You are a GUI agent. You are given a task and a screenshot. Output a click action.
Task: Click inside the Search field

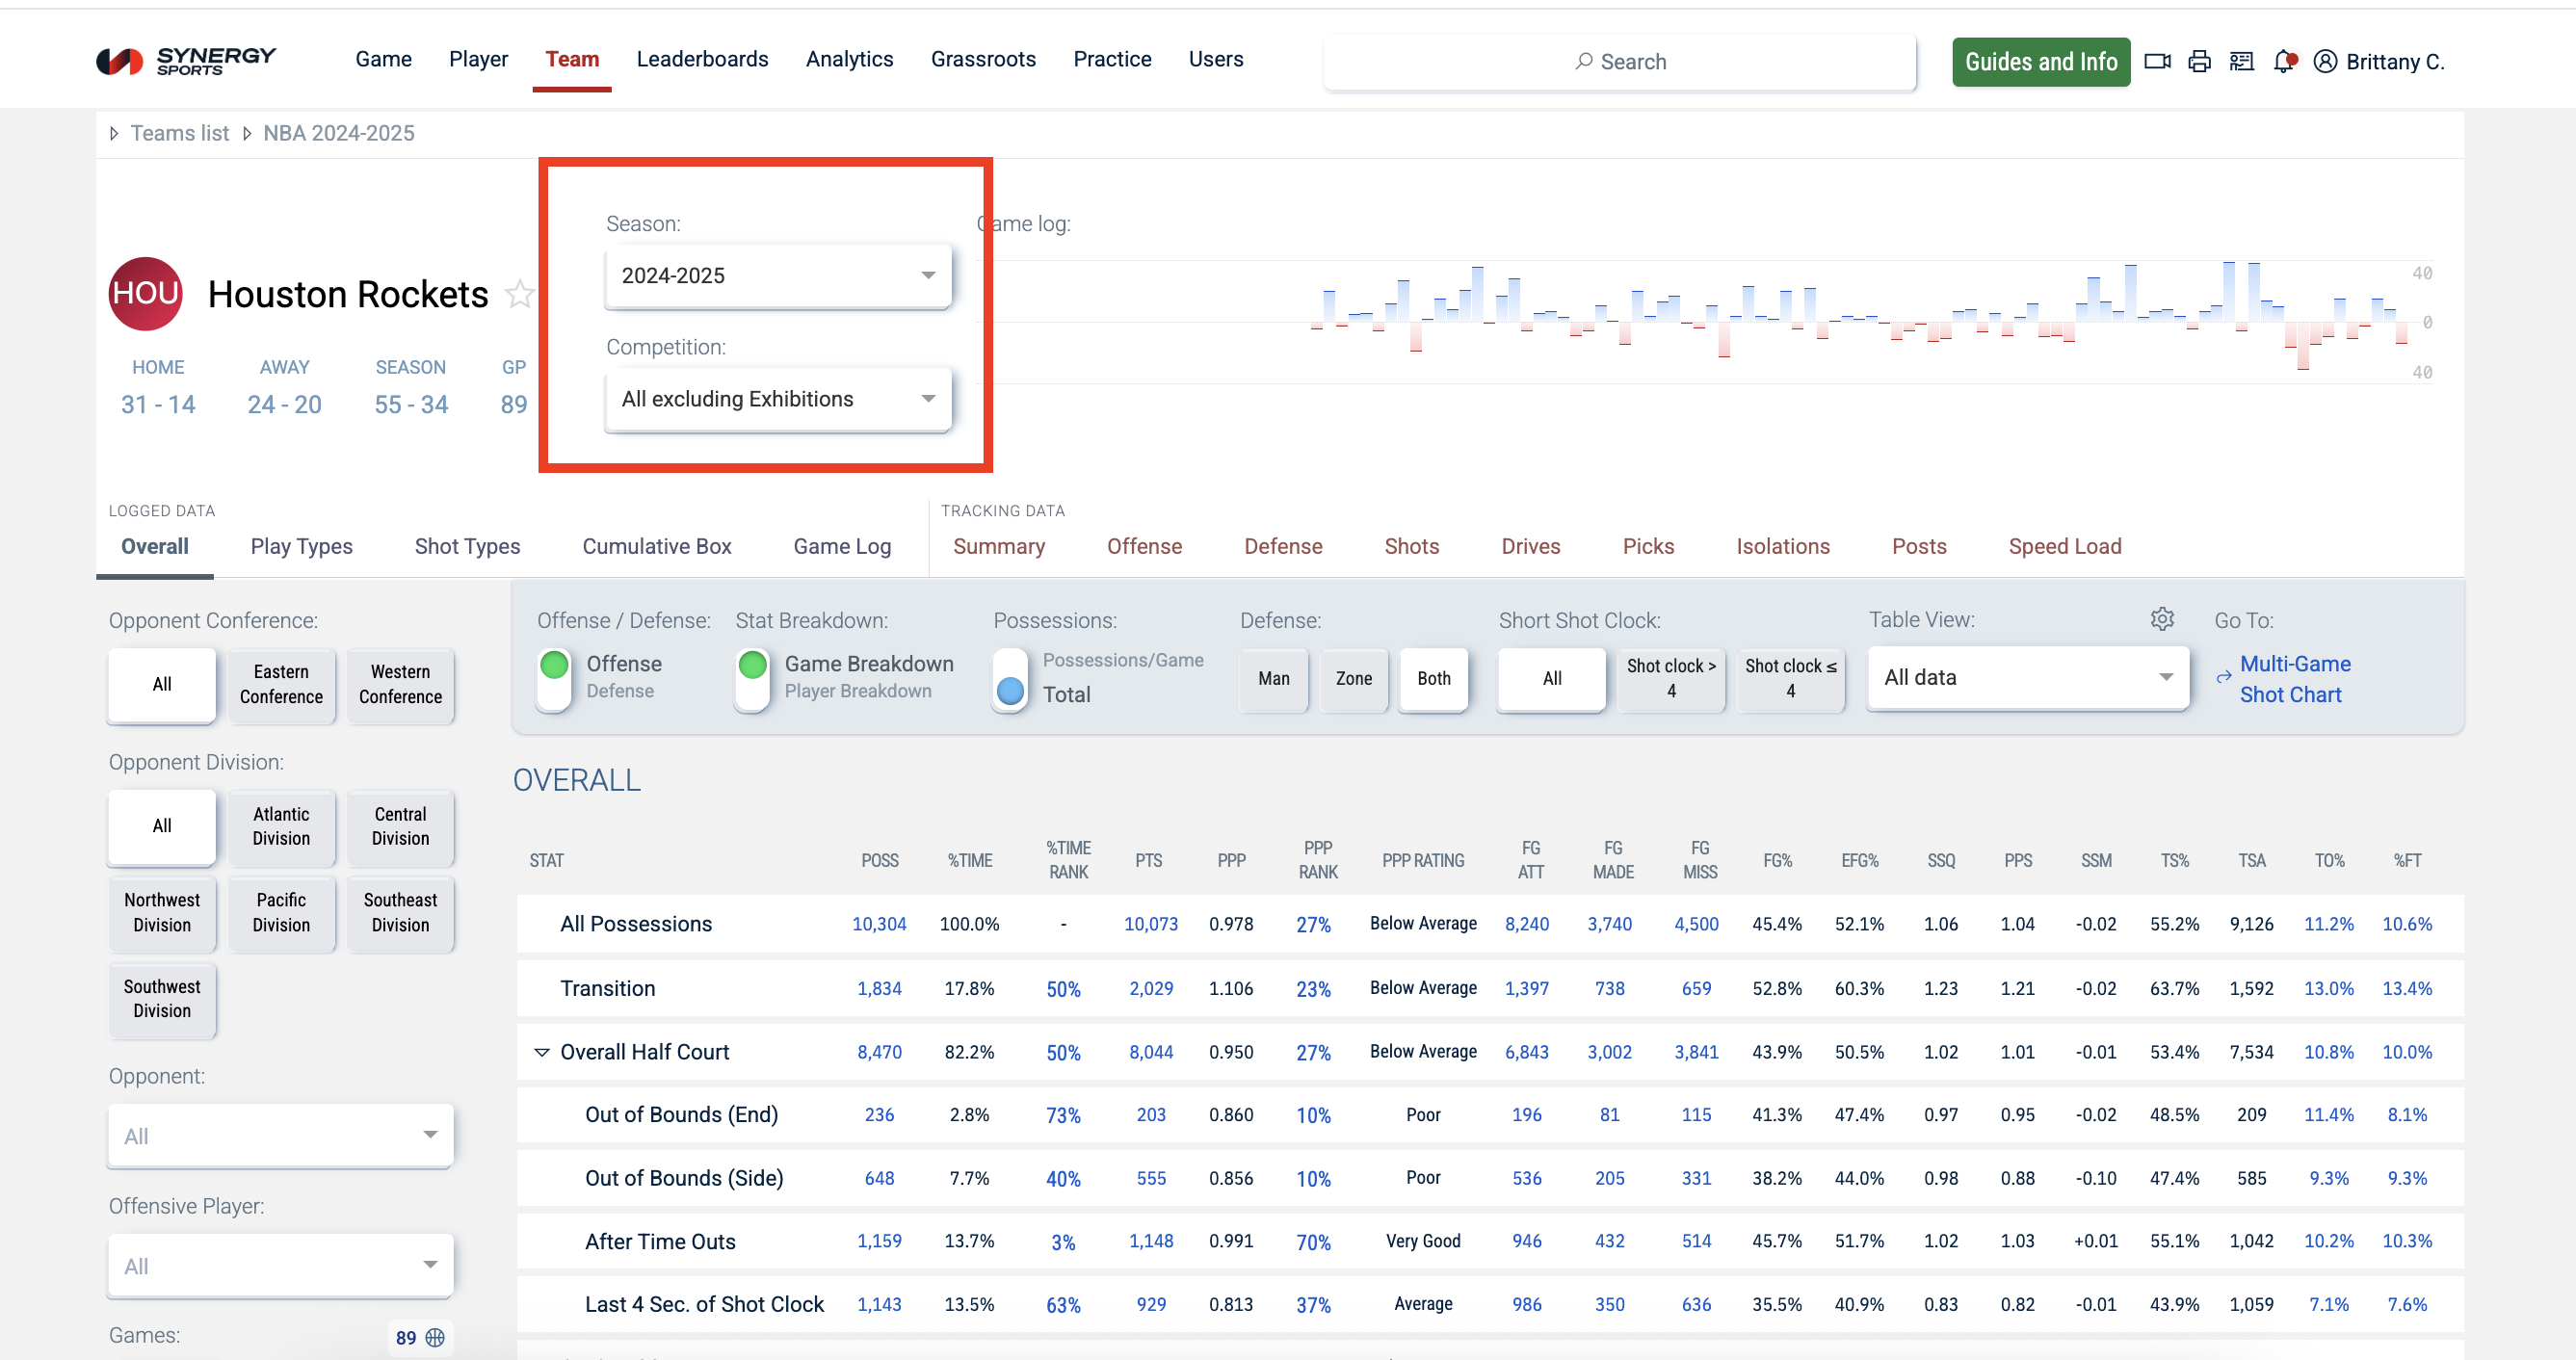[x=1620, y=62]
